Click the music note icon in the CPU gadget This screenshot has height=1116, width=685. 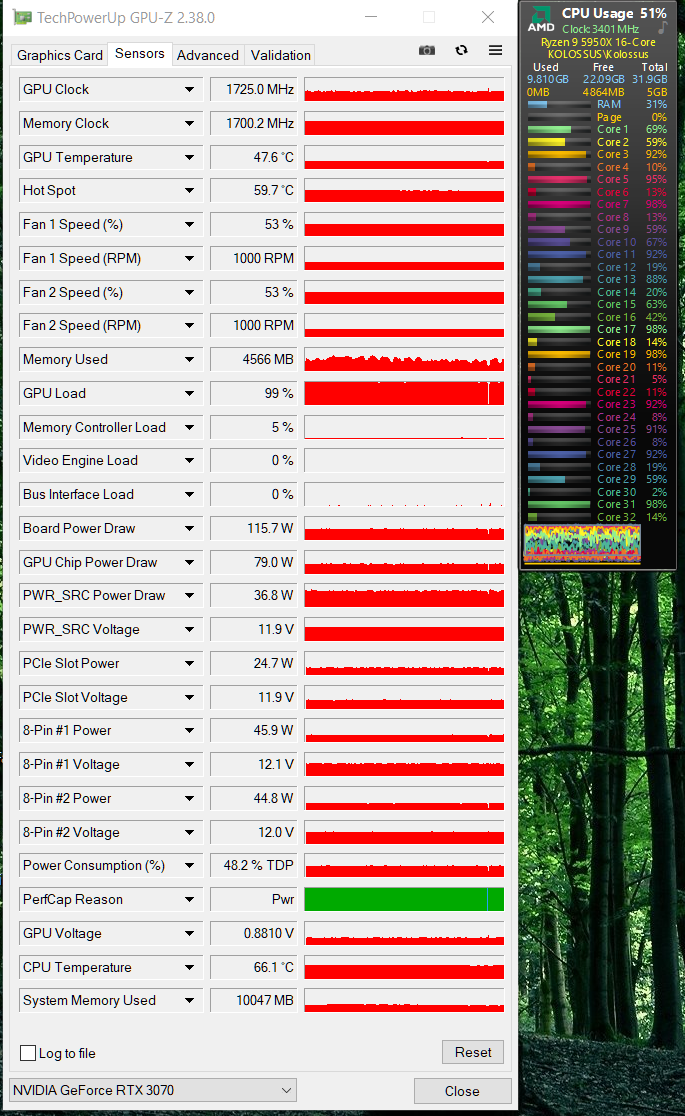tap(663, 28)
